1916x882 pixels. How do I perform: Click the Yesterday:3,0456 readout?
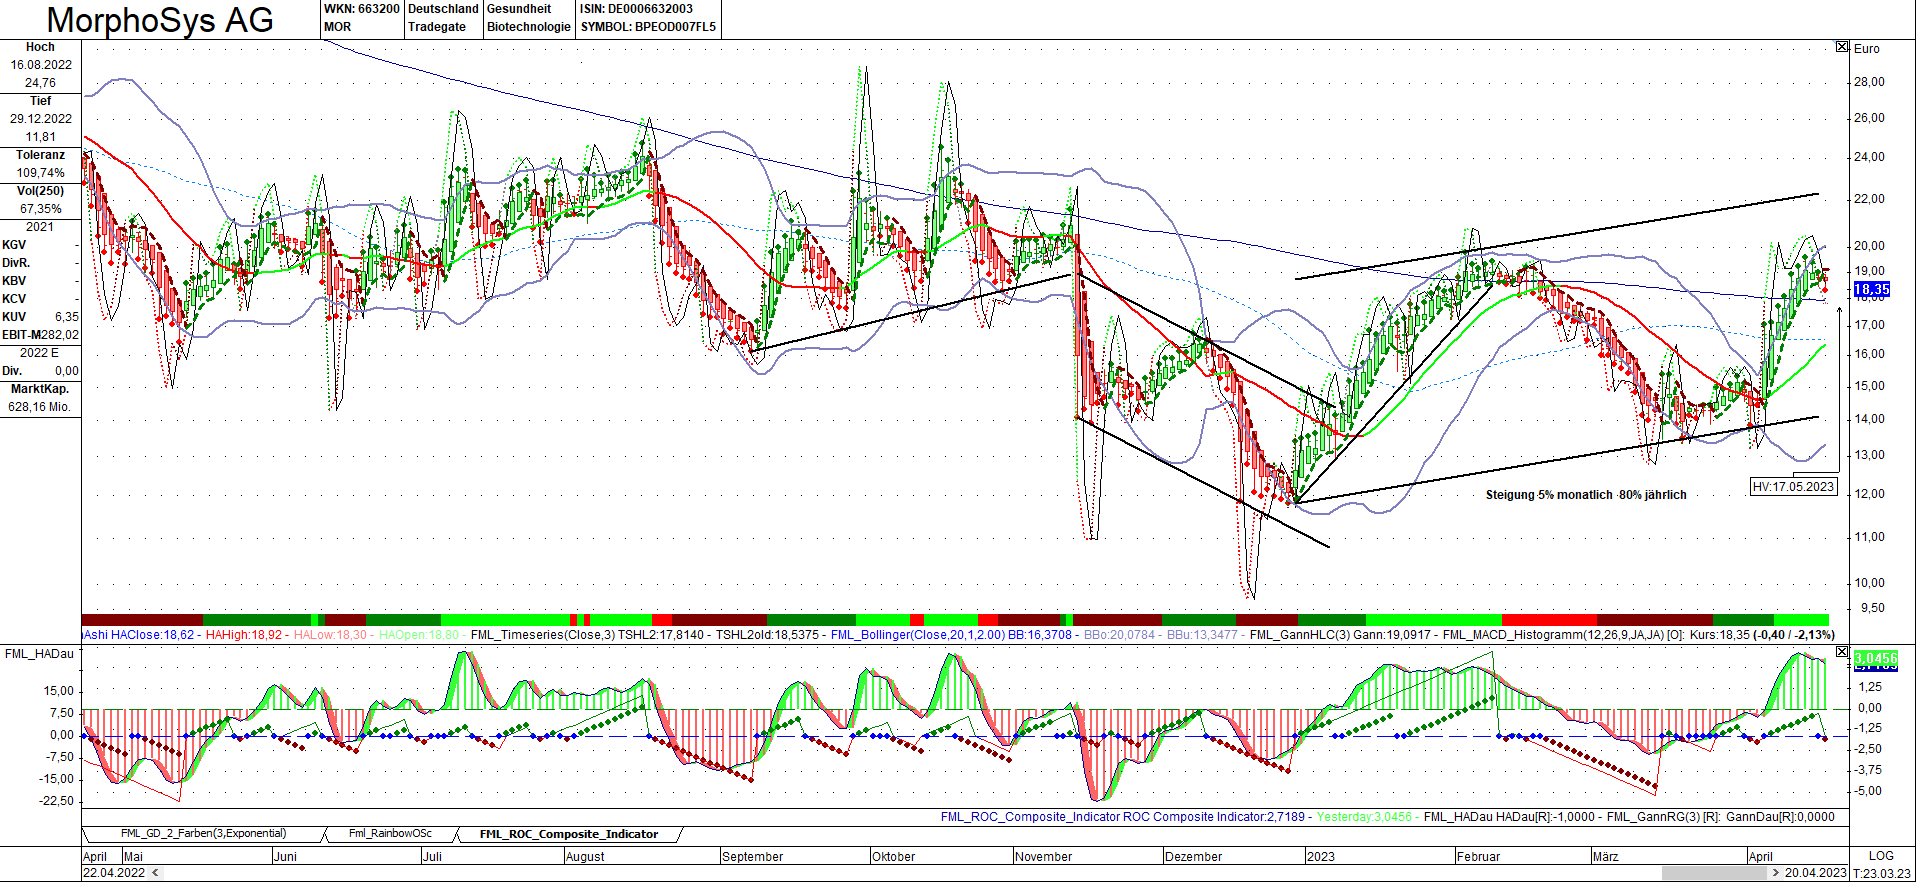[1364, 817]
